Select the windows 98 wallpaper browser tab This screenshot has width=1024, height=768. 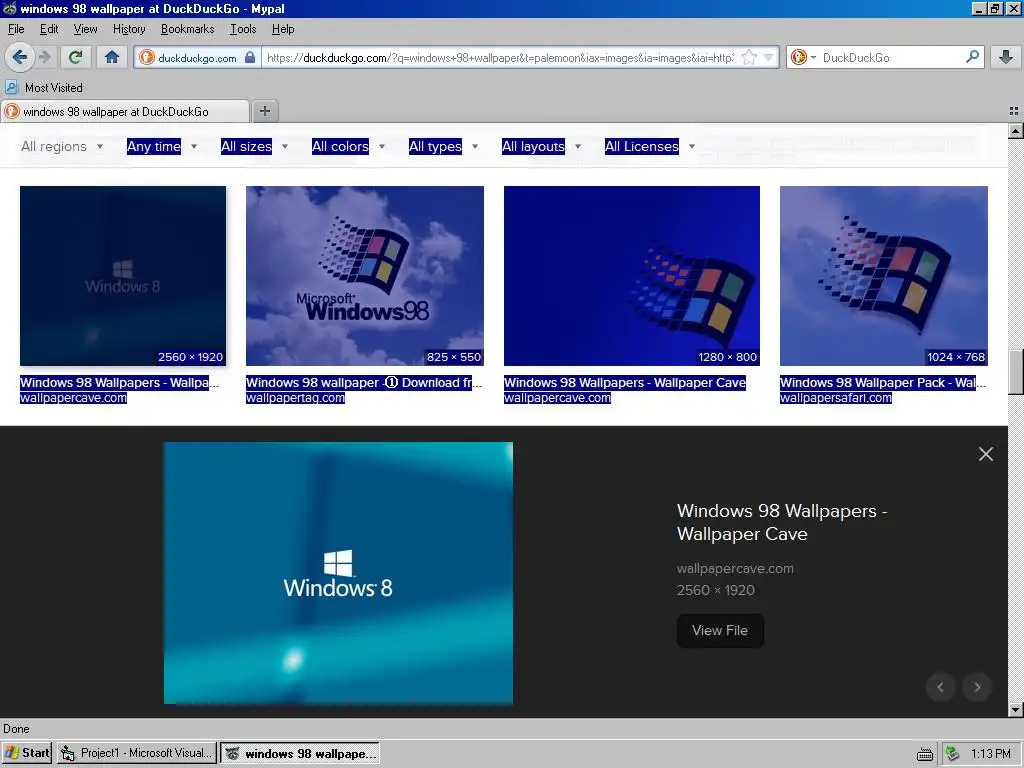(125, 112)
